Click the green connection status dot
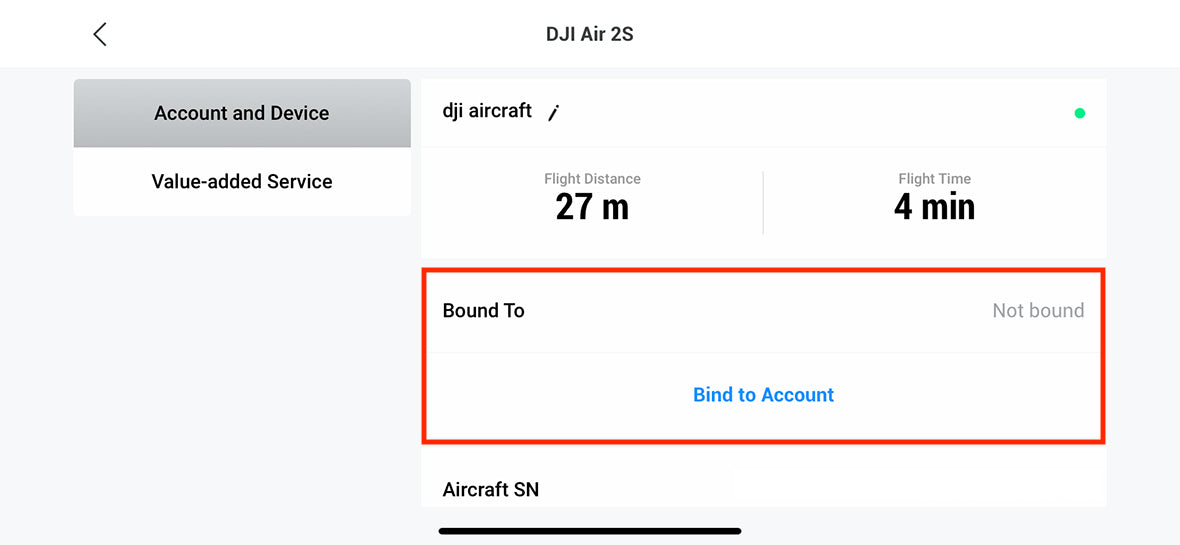 click(x=1079, y=113)
